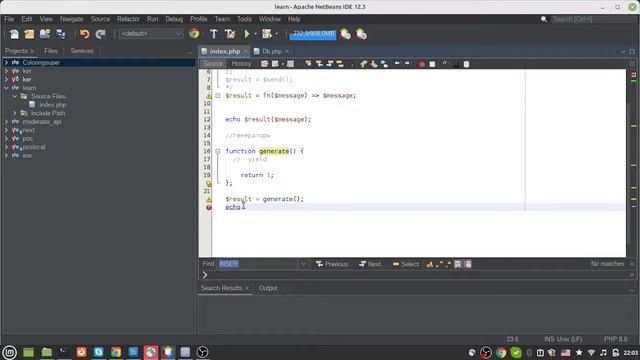Click the Comment line icon in editor toolbar

pos(445,64)
